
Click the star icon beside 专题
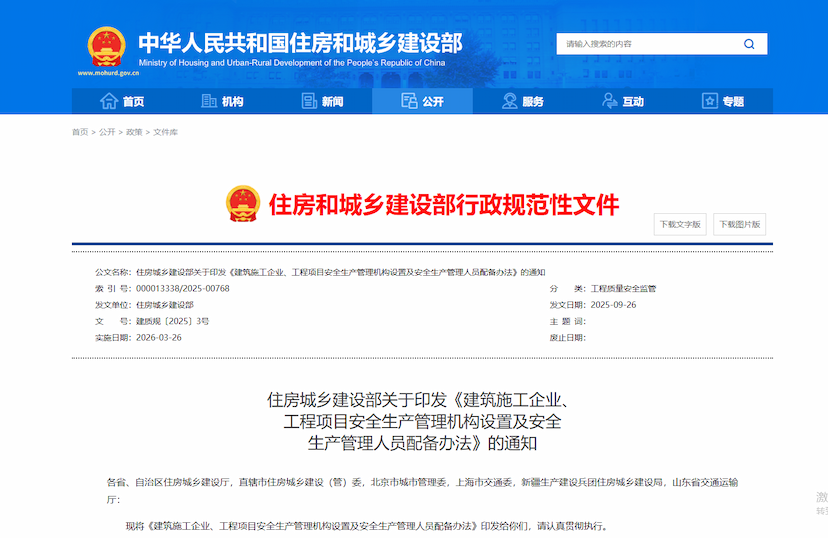(x=710, y=101)
